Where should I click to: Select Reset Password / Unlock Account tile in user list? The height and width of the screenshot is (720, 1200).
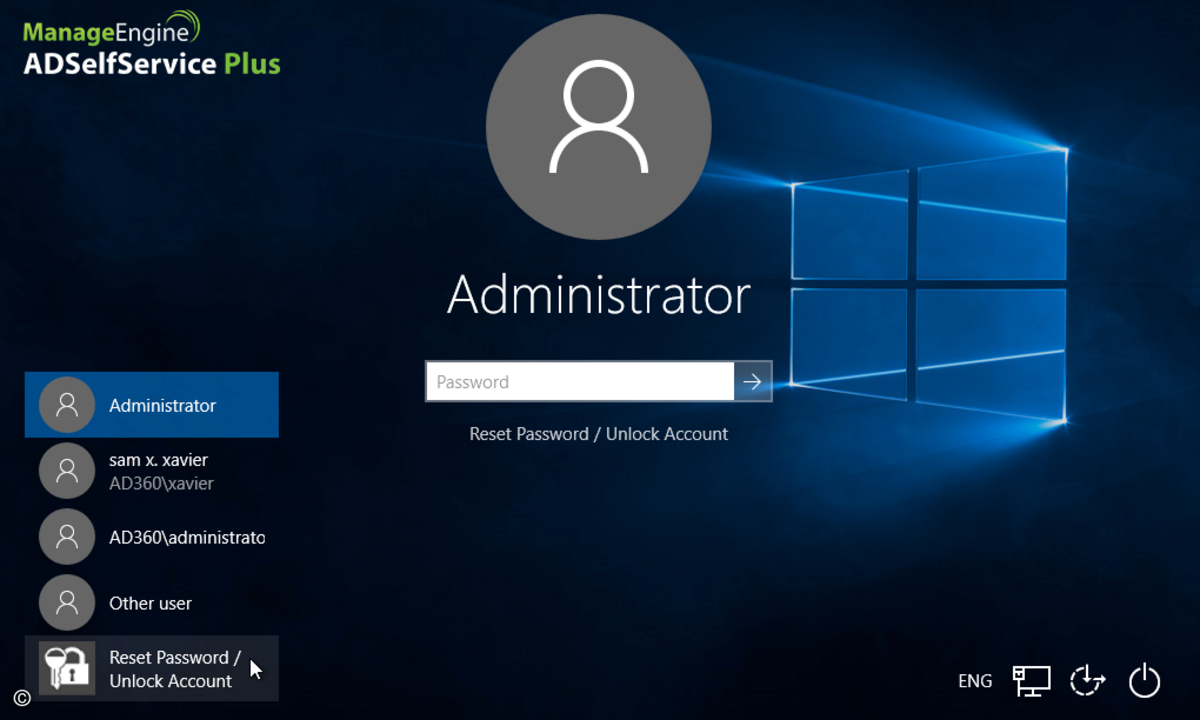(152, 668)
